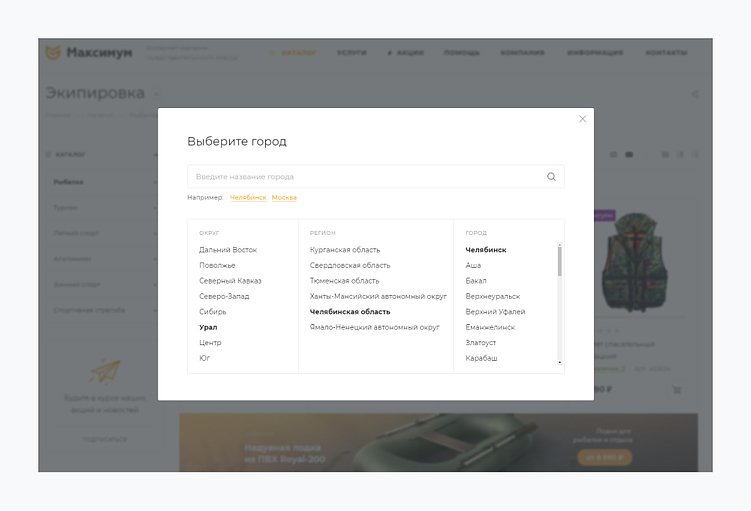Screen dimensions: 751x511
Task: Click scrollbar down arrow in city list
Action: (559, 363)
